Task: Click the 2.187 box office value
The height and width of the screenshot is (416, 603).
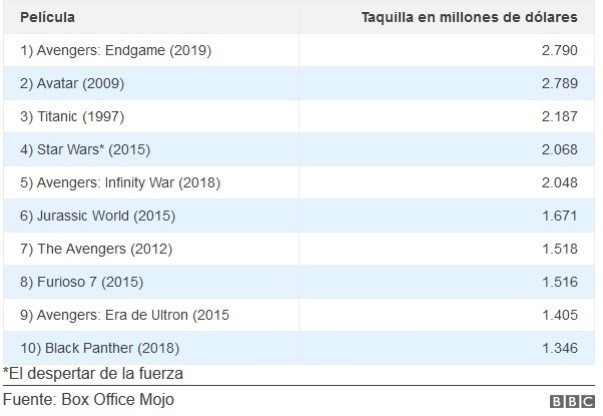Action: (561, 116)
